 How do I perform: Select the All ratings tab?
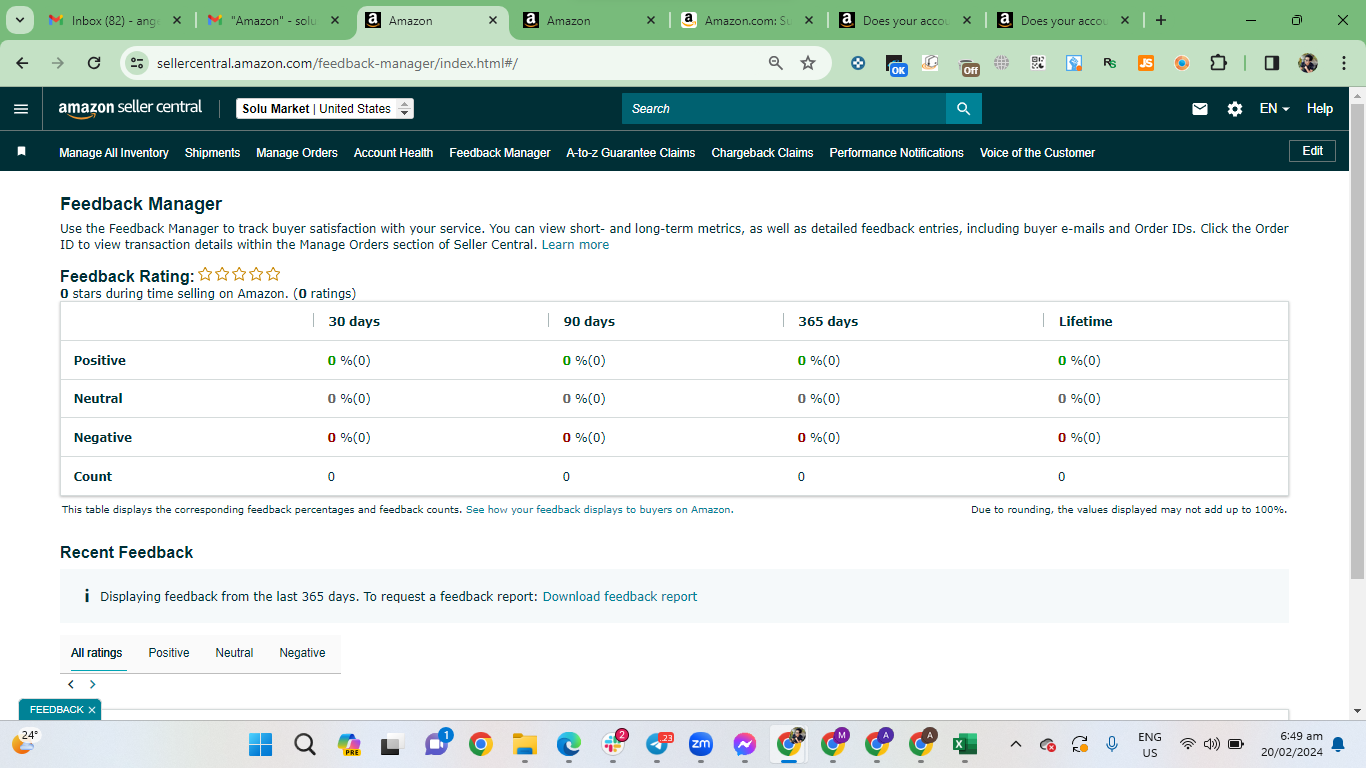coord(97,653)
